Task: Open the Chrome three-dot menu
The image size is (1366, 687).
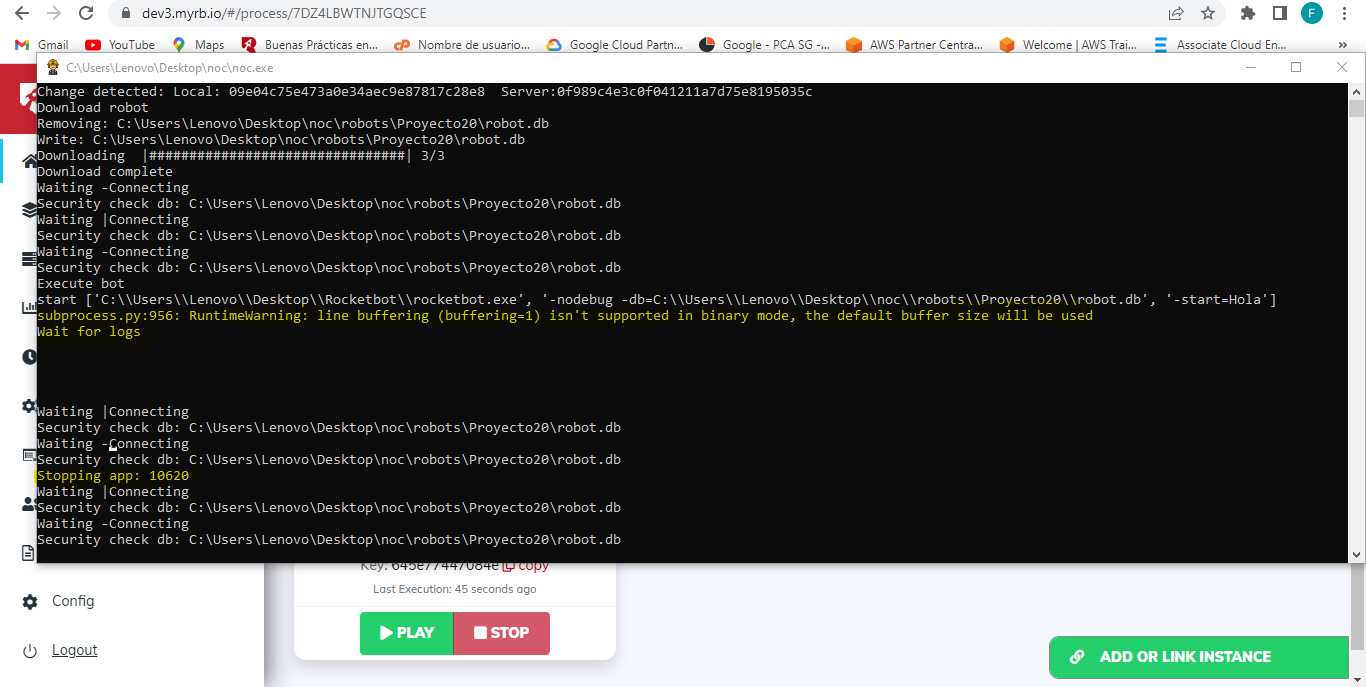Action: [1344, 14]
